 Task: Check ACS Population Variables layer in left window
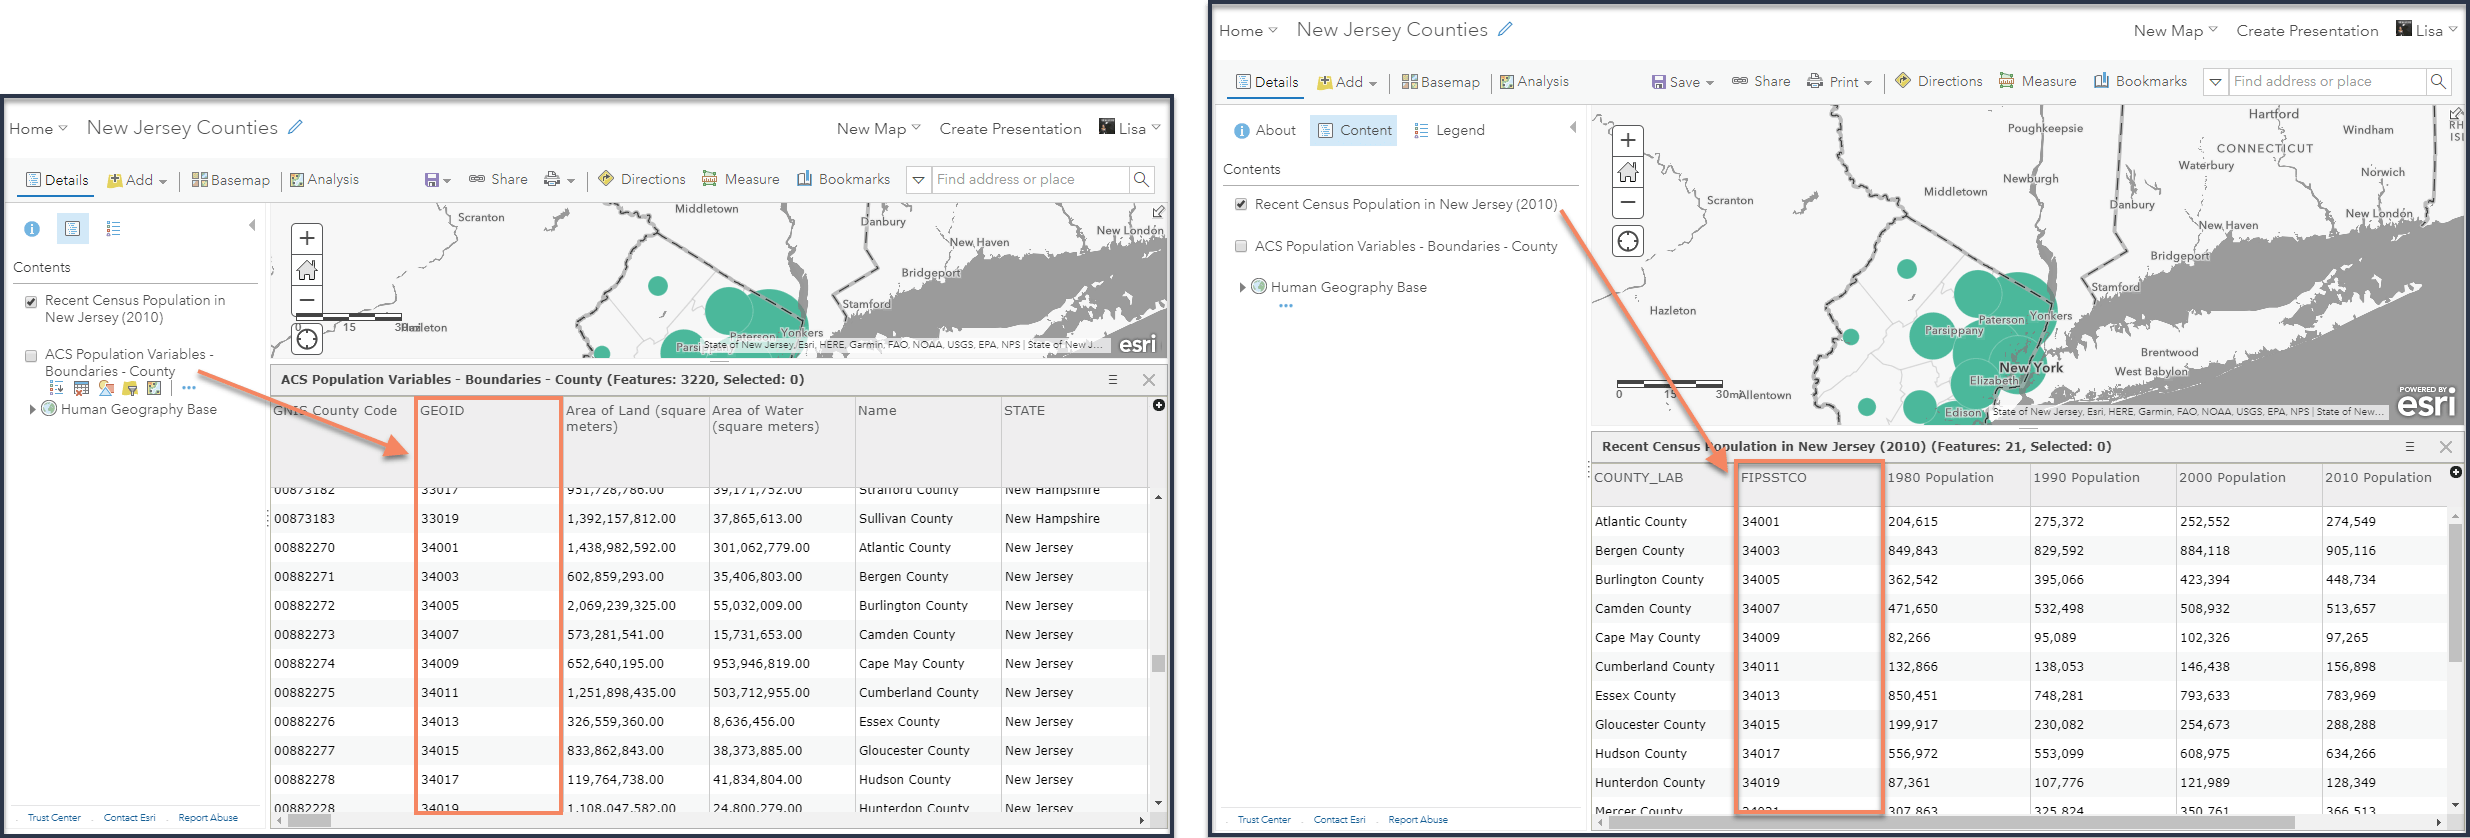click(31, 355)
